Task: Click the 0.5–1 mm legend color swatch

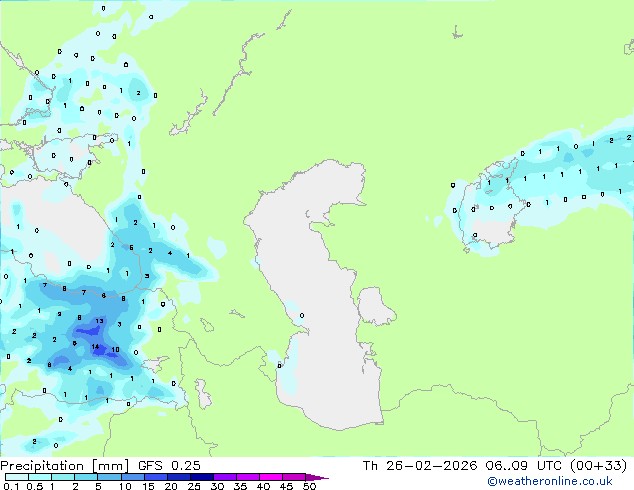Action: coord(40,477)
